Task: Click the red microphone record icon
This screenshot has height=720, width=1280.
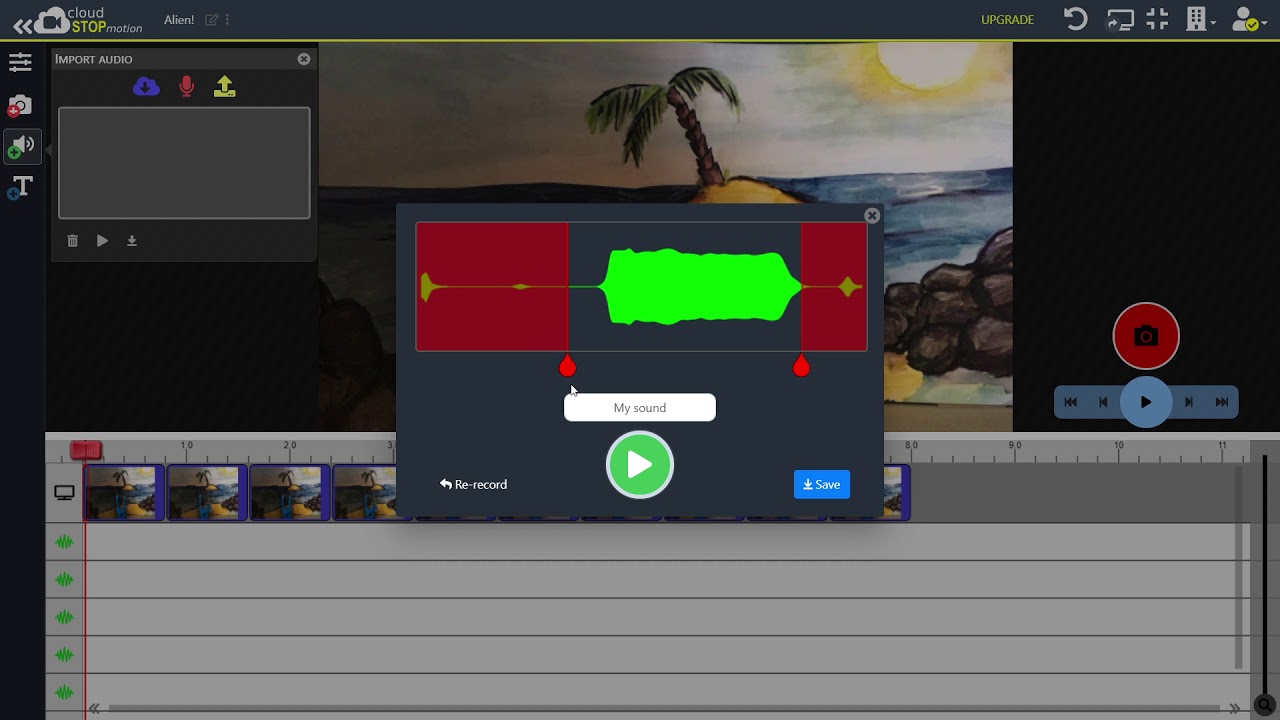Action: click(186, 87)
